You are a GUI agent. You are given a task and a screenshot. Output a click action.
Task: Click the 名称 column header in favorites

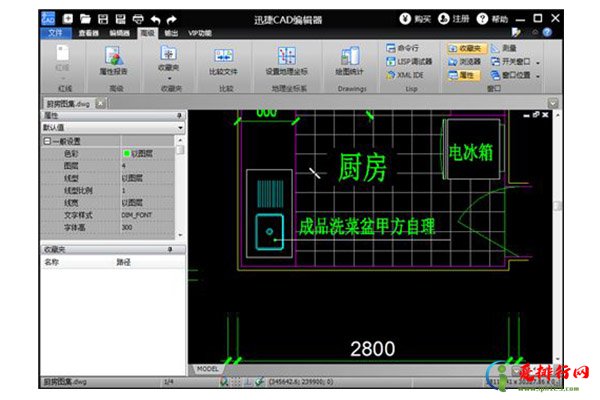coord(52,262)
